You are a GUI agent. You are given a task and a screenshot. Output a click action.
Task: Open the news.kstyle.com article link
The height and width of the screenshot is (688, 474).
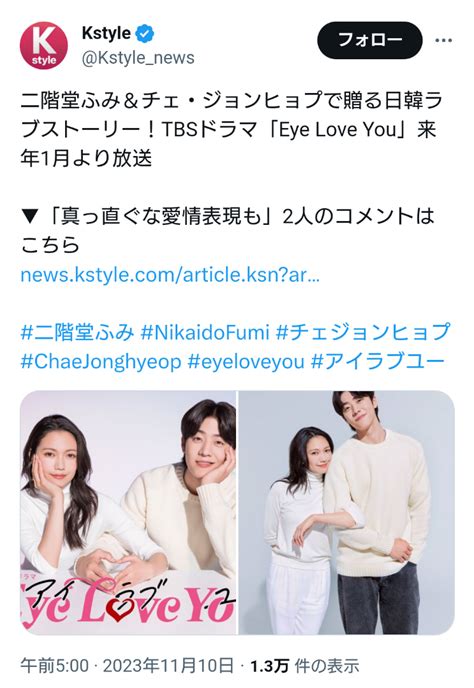(170, 275)
